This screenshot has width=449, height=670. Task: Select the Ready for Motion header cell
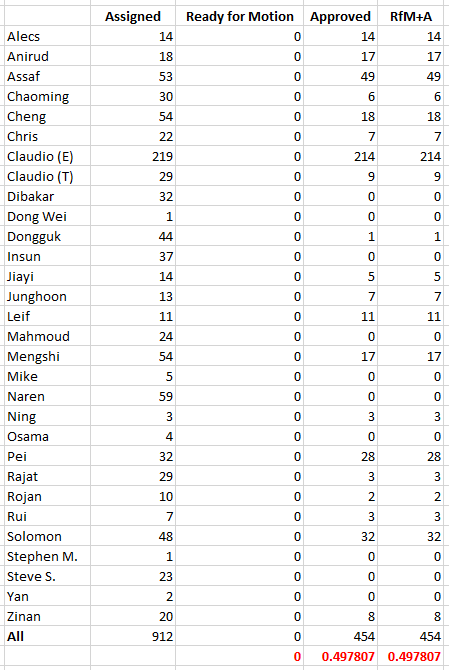(240, 16)
